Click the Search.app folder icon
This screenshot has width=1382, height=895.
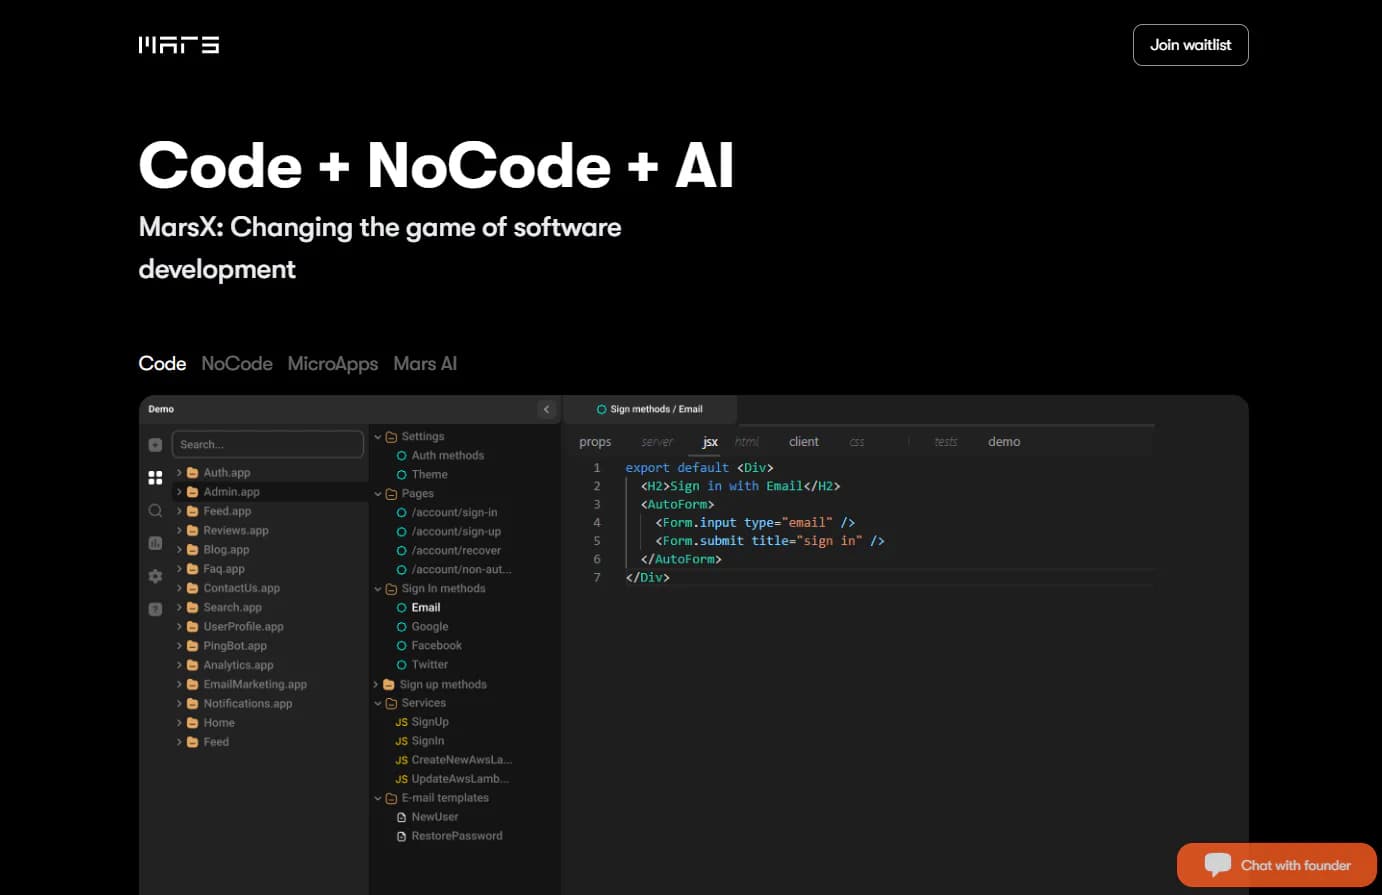tap(193, 607)
